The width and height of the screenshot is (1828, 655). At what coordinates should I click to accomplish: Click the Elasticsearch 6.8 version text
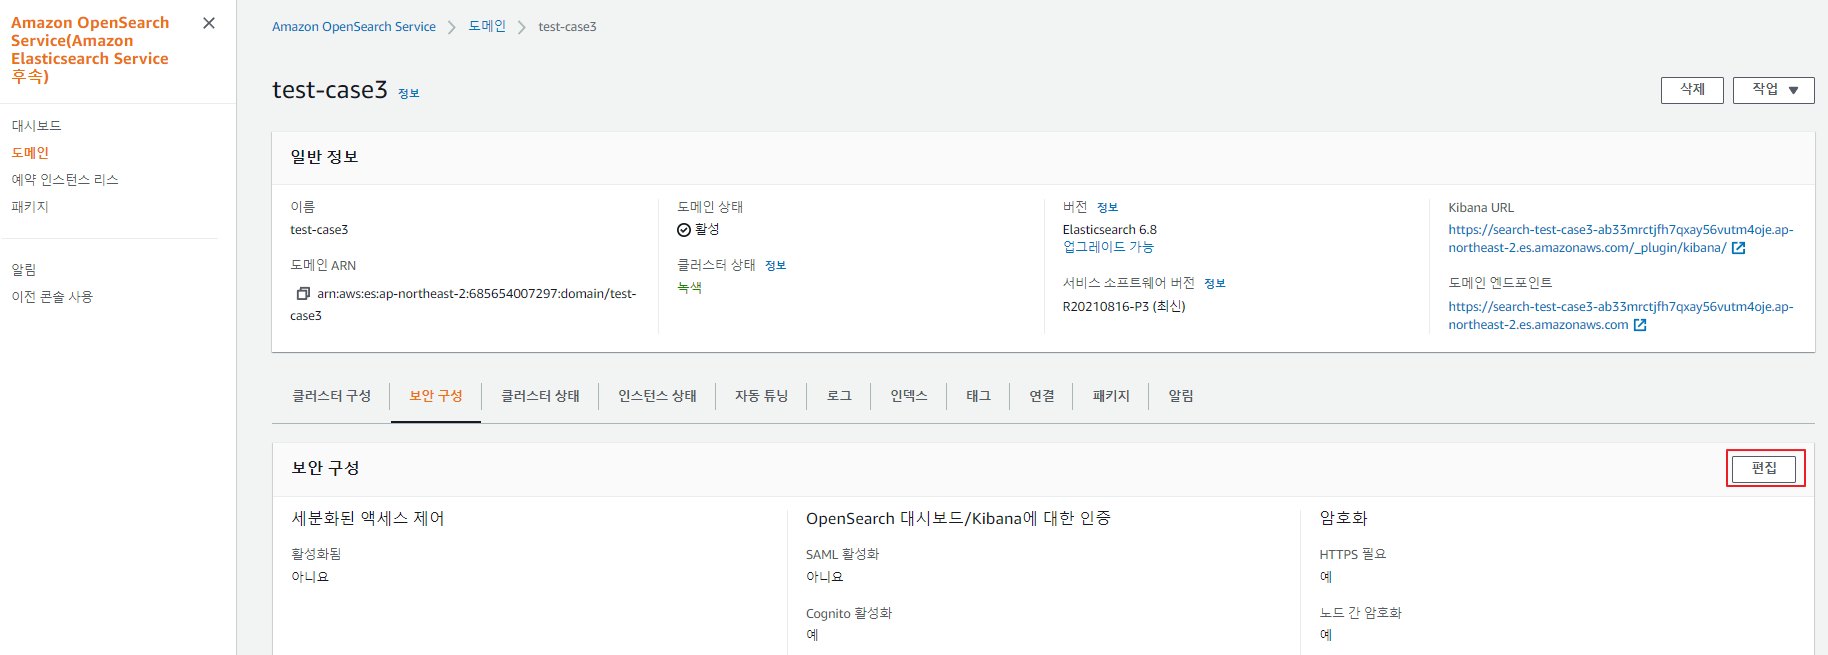(x=1110, y=230)
